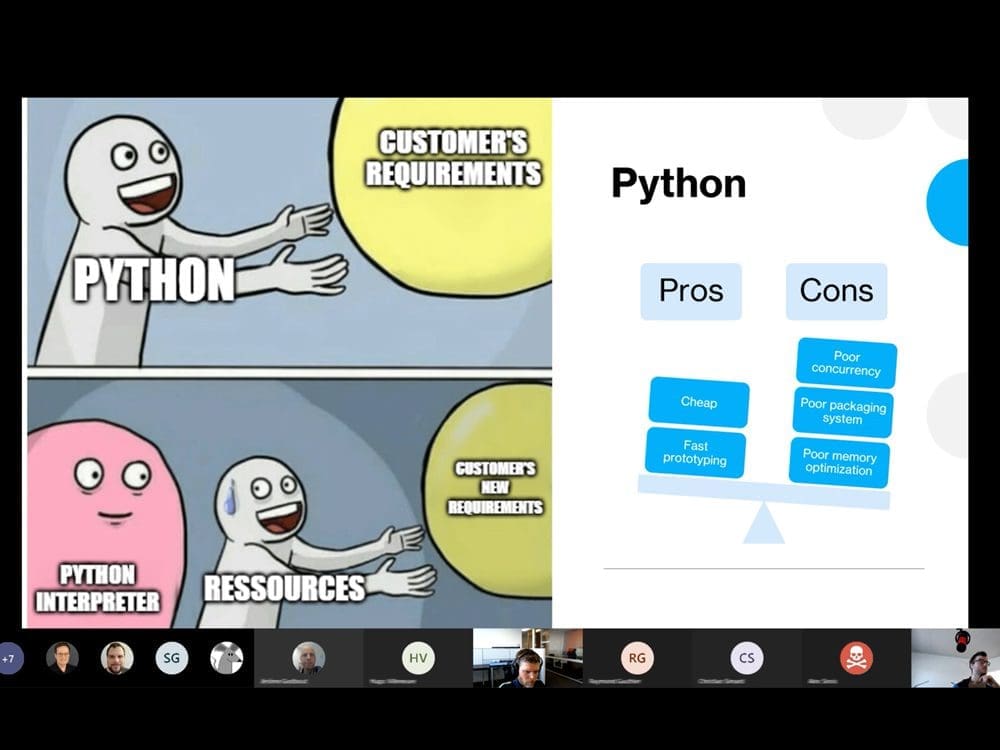Click the Cons box on the slide
This screenshot has height=750, width=1000.
pos(836,291)
